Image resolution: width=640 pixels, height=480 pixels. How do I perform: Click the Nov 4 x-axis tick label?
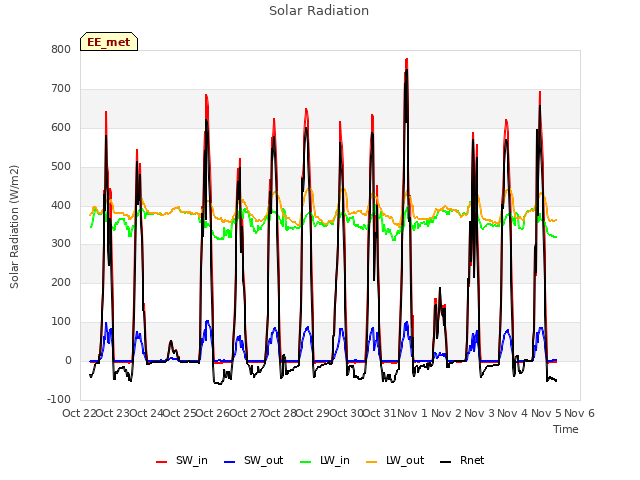pos(513,413)
